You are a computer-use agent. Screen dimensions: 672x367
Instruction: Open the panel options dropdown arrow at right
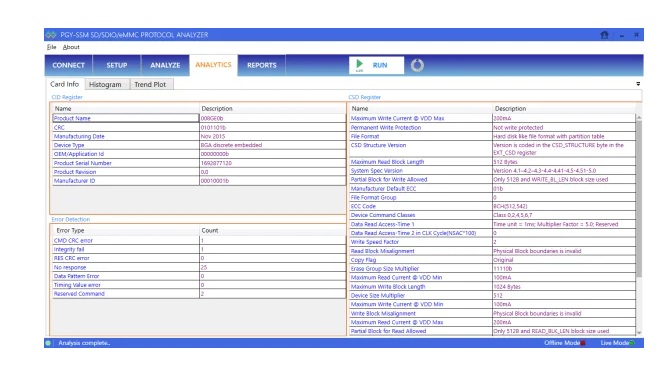pyautogui.click(x=638, y=84)
